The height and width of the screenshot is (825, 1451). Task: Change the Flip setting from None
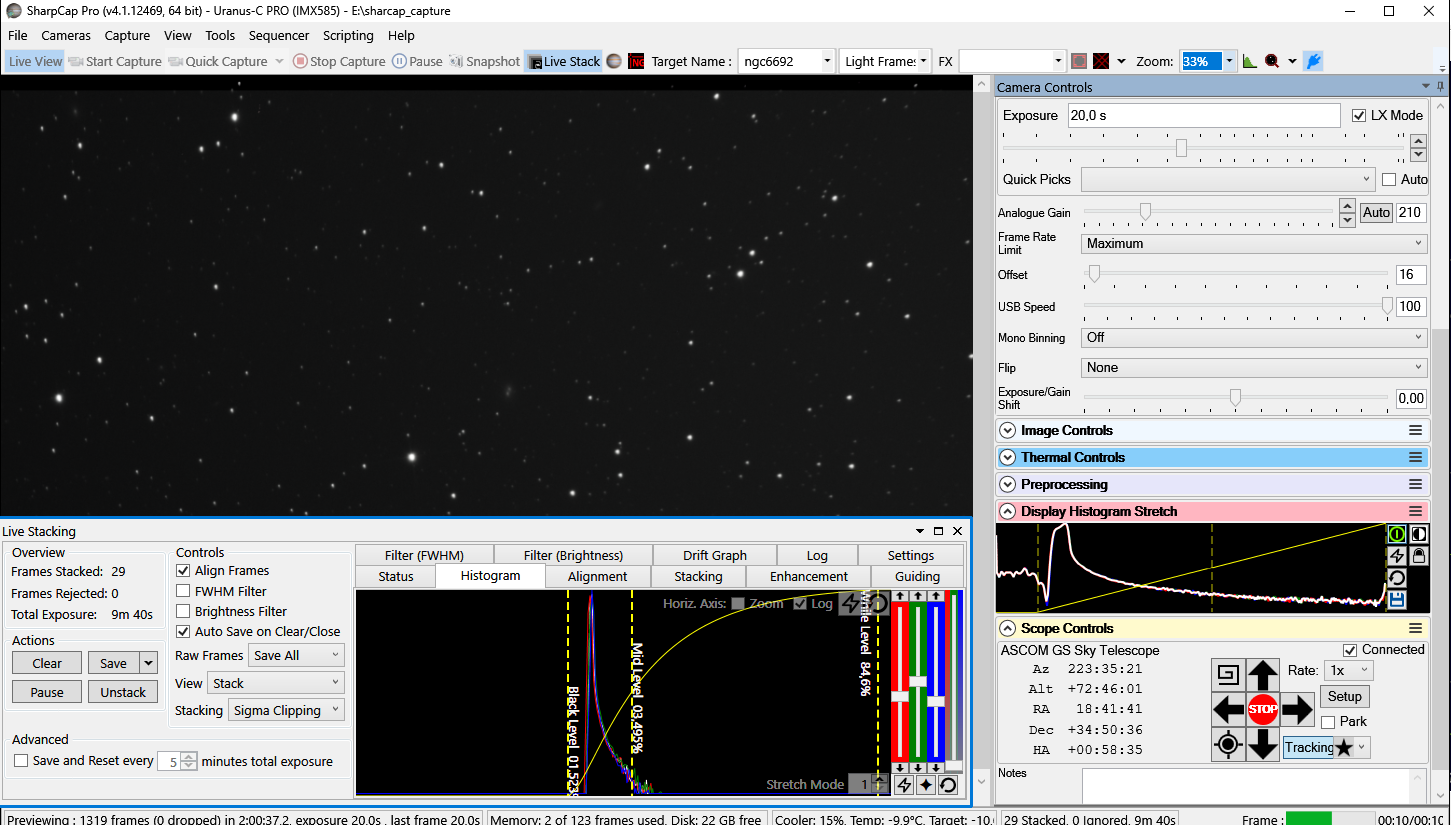[x=1252, y=367]
